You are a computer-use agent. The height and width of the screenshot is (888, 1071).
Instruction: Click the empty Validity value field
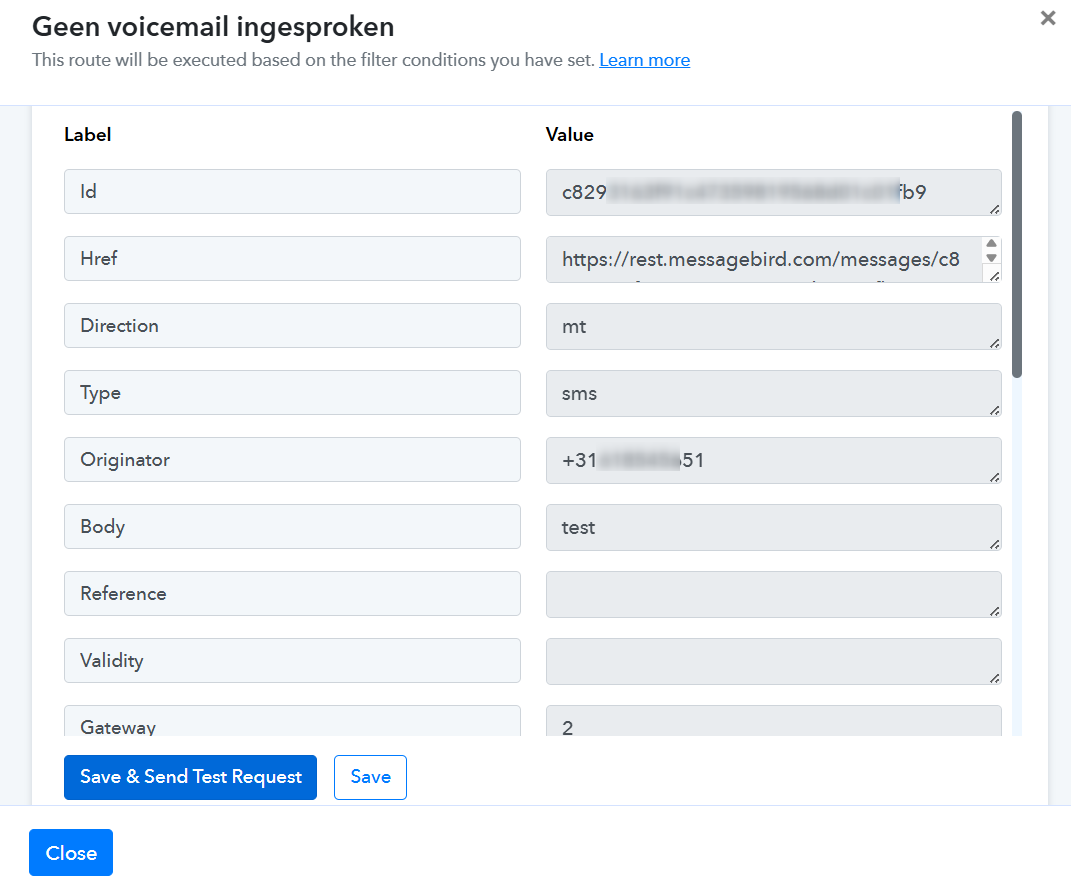(772, 661)
